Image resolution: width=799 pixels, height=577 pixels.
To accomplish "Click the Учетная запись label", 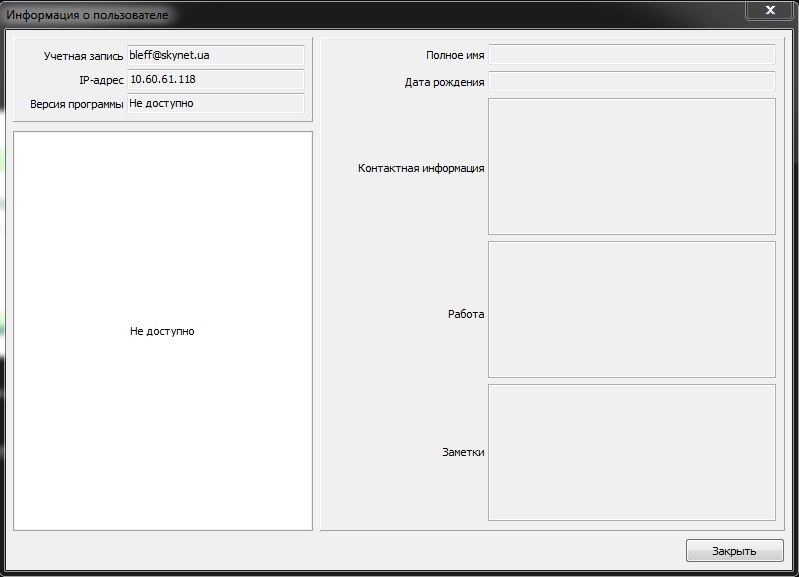I will (x=83, y=57).
